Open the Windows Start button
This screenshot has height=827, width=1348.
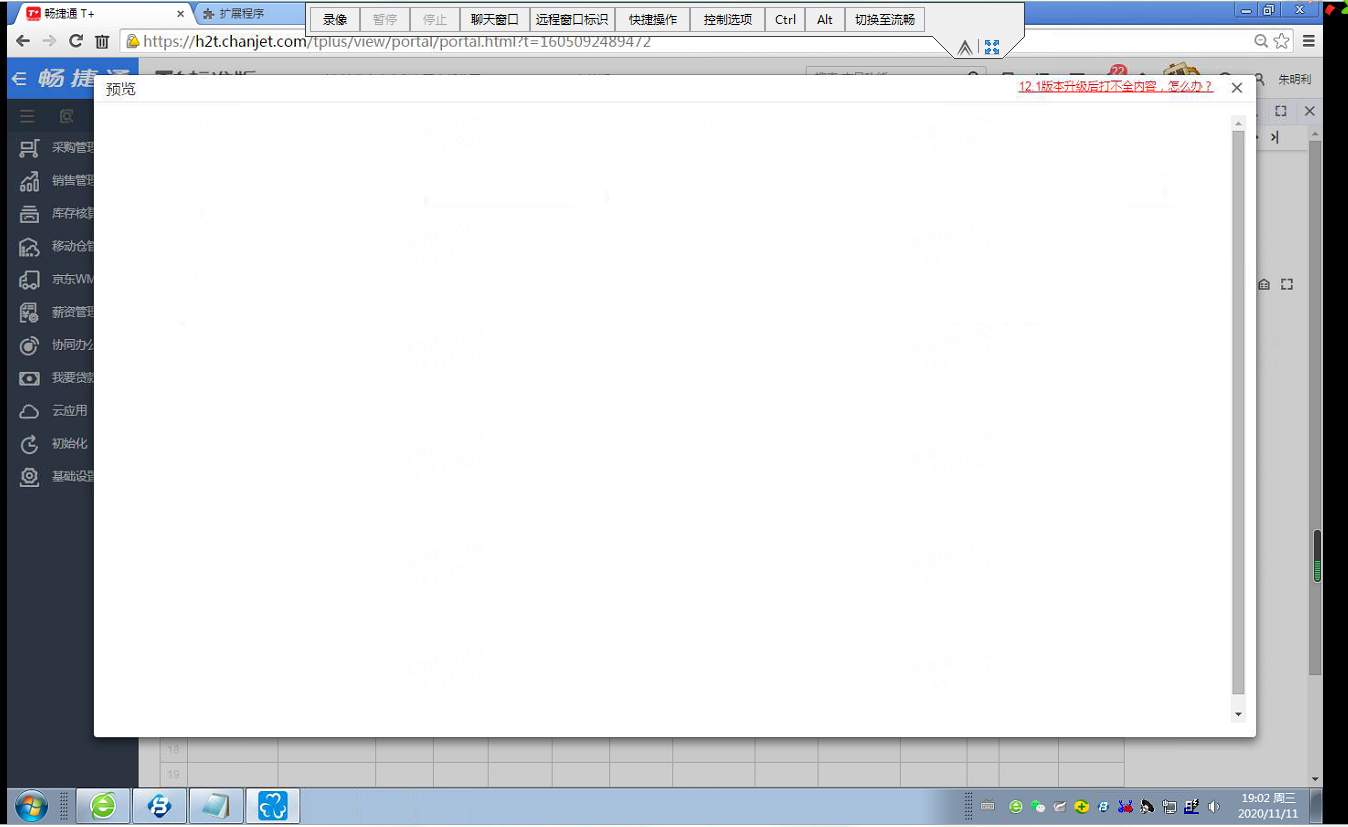click(x=31, y=806)
